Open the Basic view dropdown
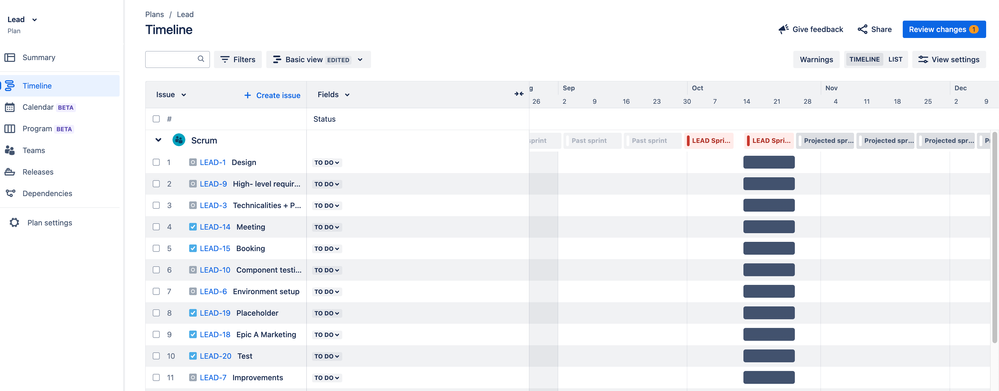Screen dimensions: 999x391 (x=319, y=59)
